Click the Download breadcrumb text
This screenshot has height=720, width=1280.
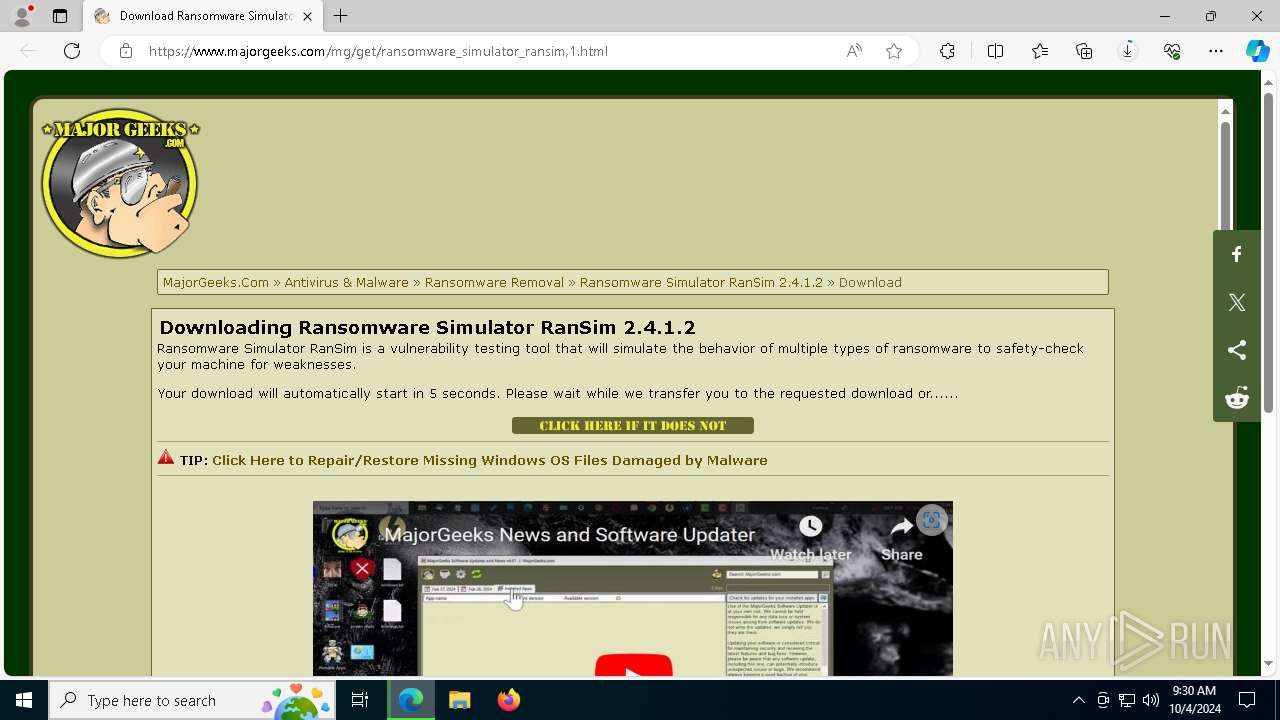point(870,282)
